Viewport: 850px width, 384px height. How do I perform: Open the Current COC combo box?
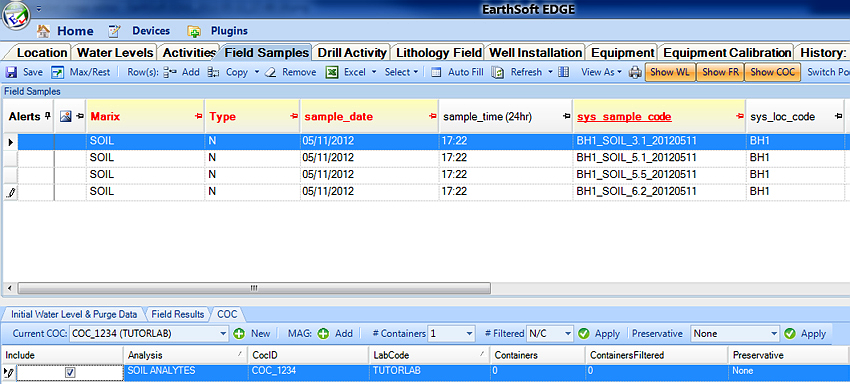(149, 334)
